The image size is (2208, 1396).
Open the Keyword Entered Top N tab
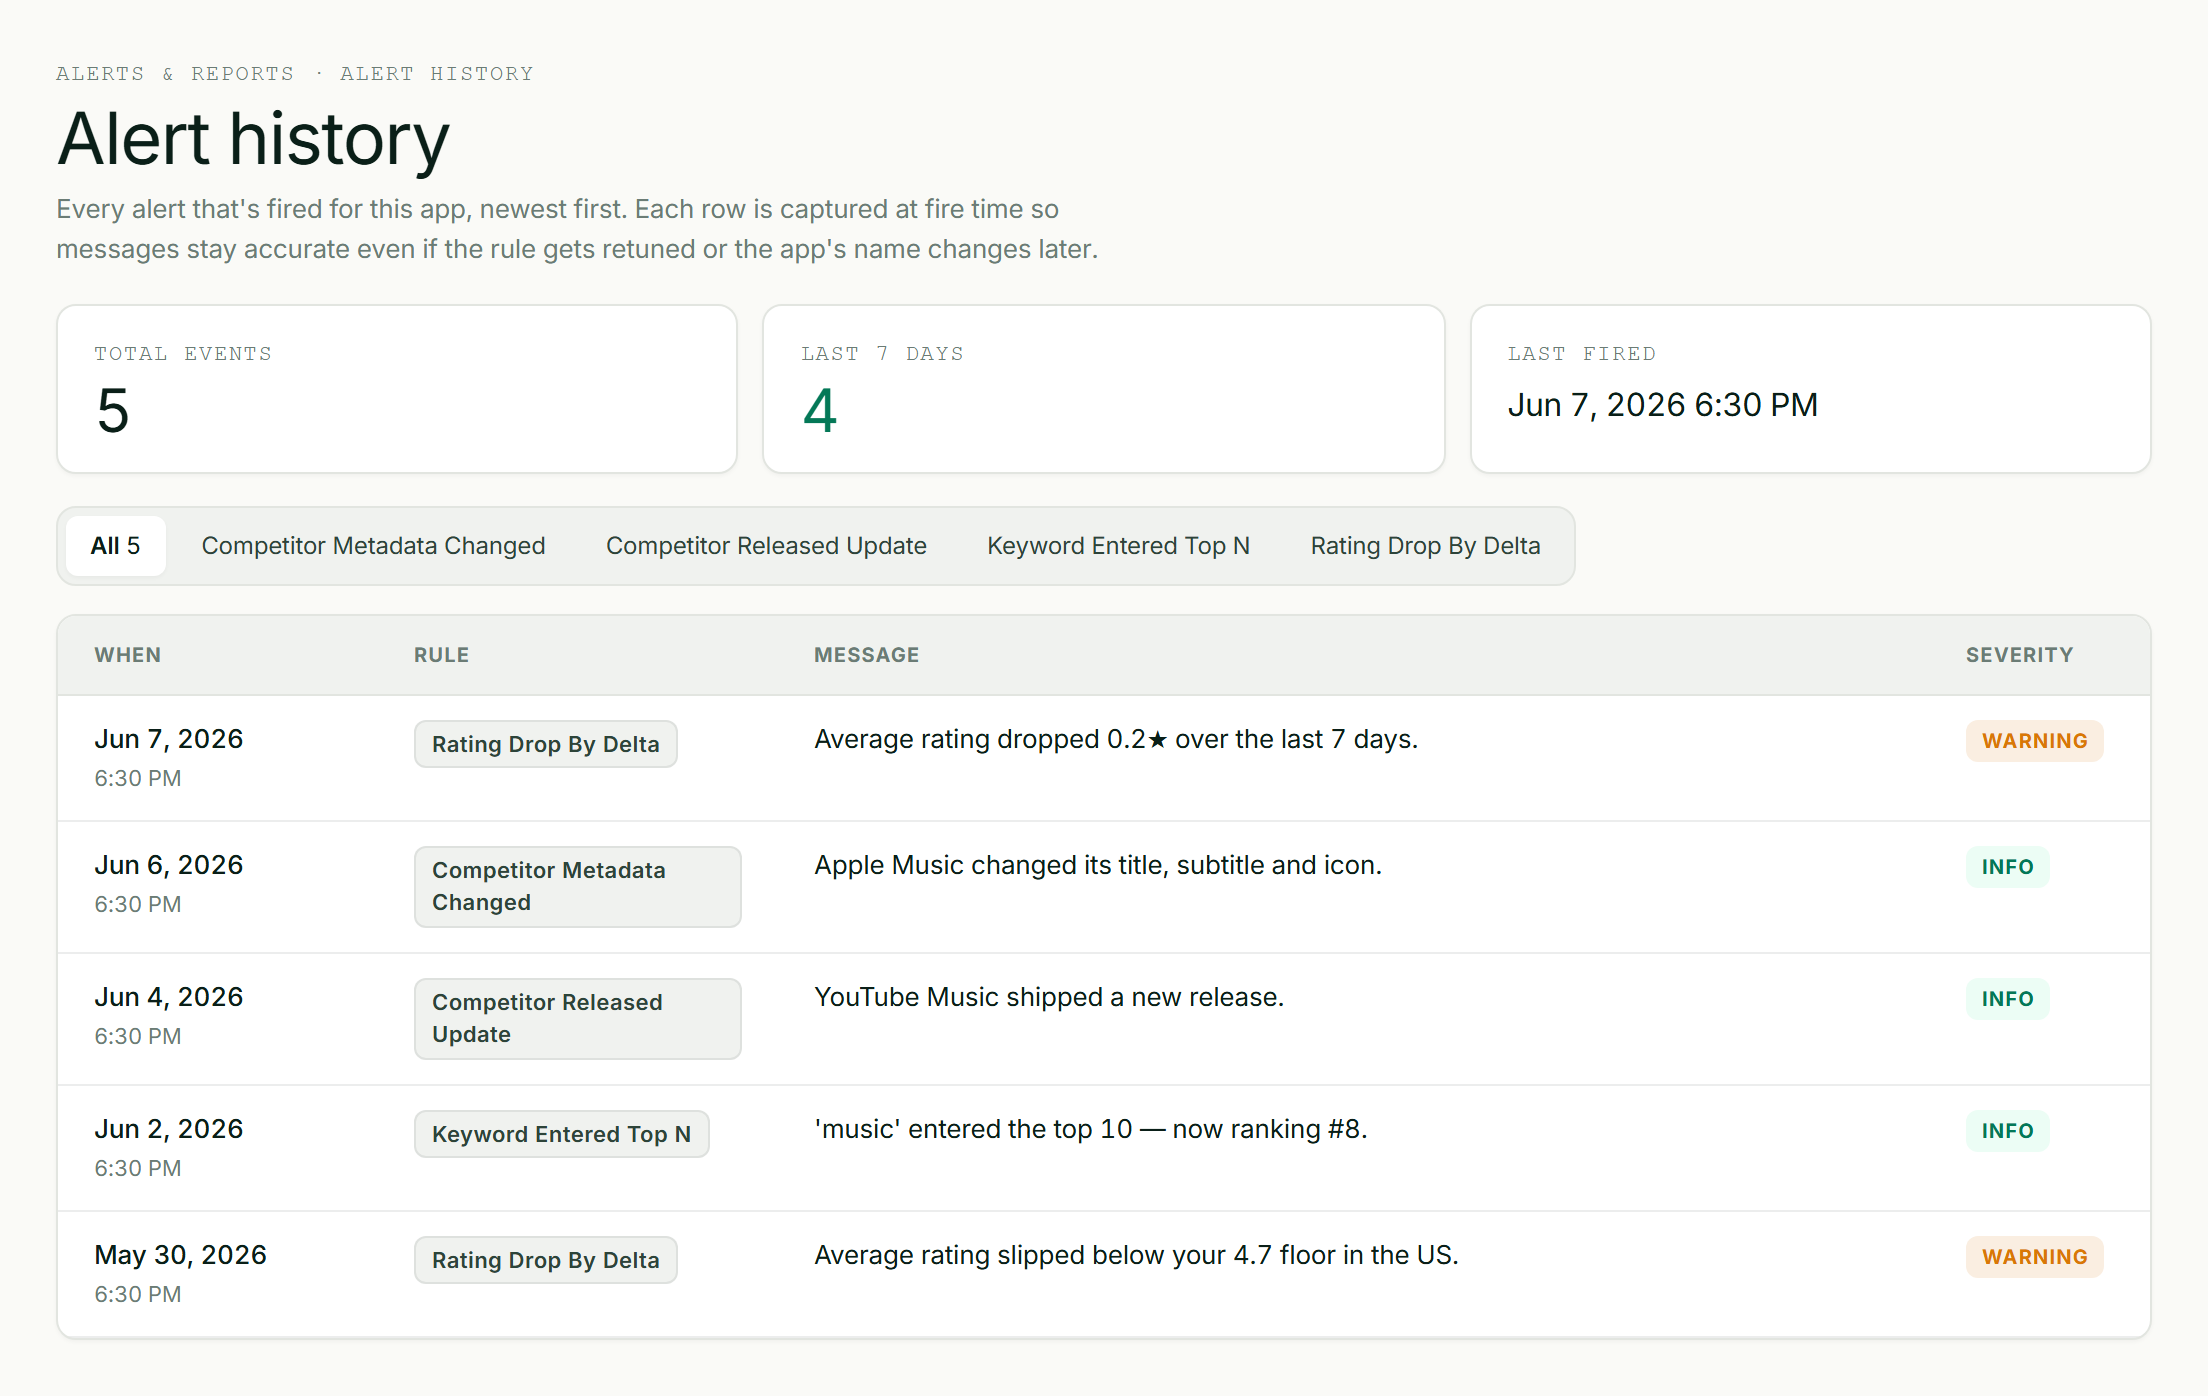point(1118,546)
